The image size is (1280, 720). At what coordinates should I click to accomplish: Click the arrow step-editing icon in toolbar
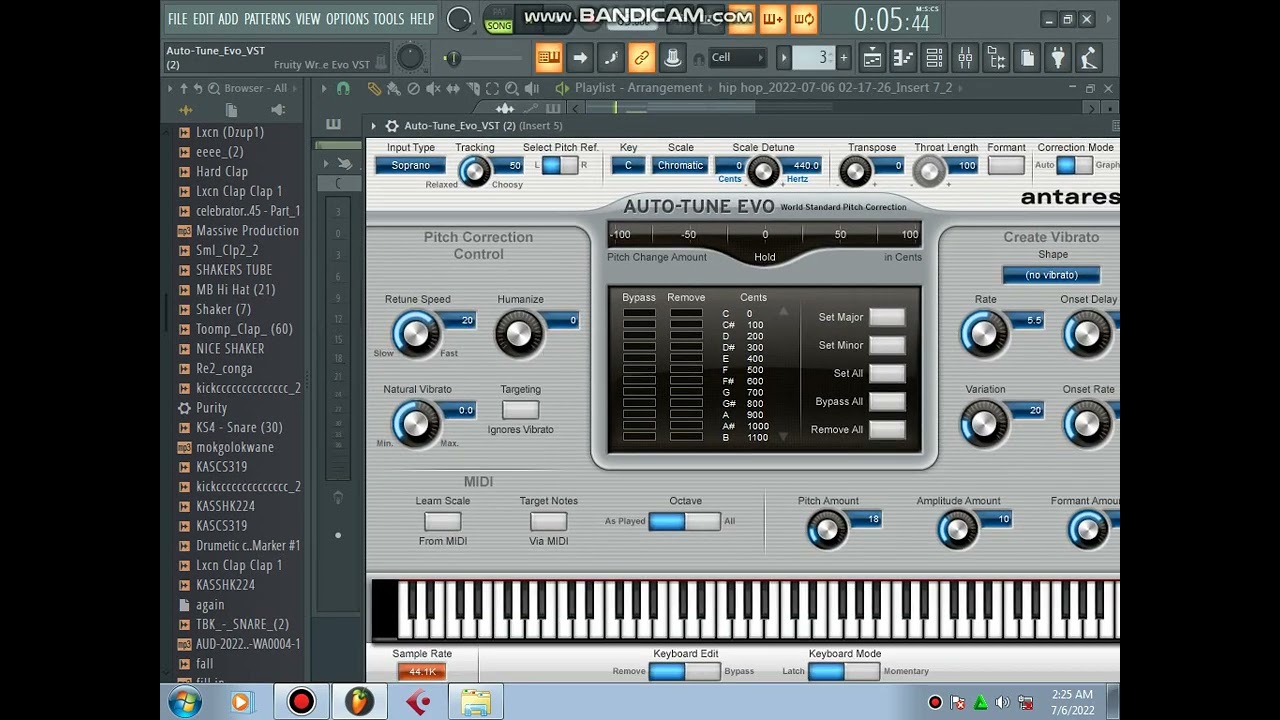point(580,58)
